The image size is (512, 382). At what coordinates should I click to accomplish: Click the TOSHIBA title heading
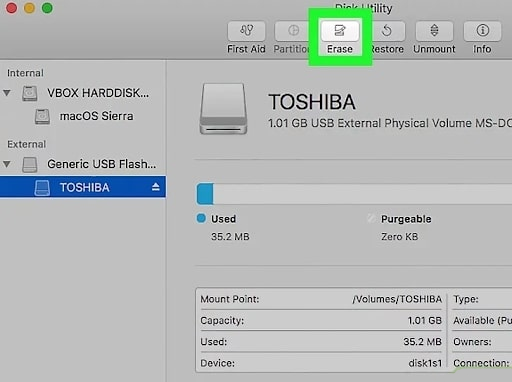pyautogui.click(x=312, y=102)
